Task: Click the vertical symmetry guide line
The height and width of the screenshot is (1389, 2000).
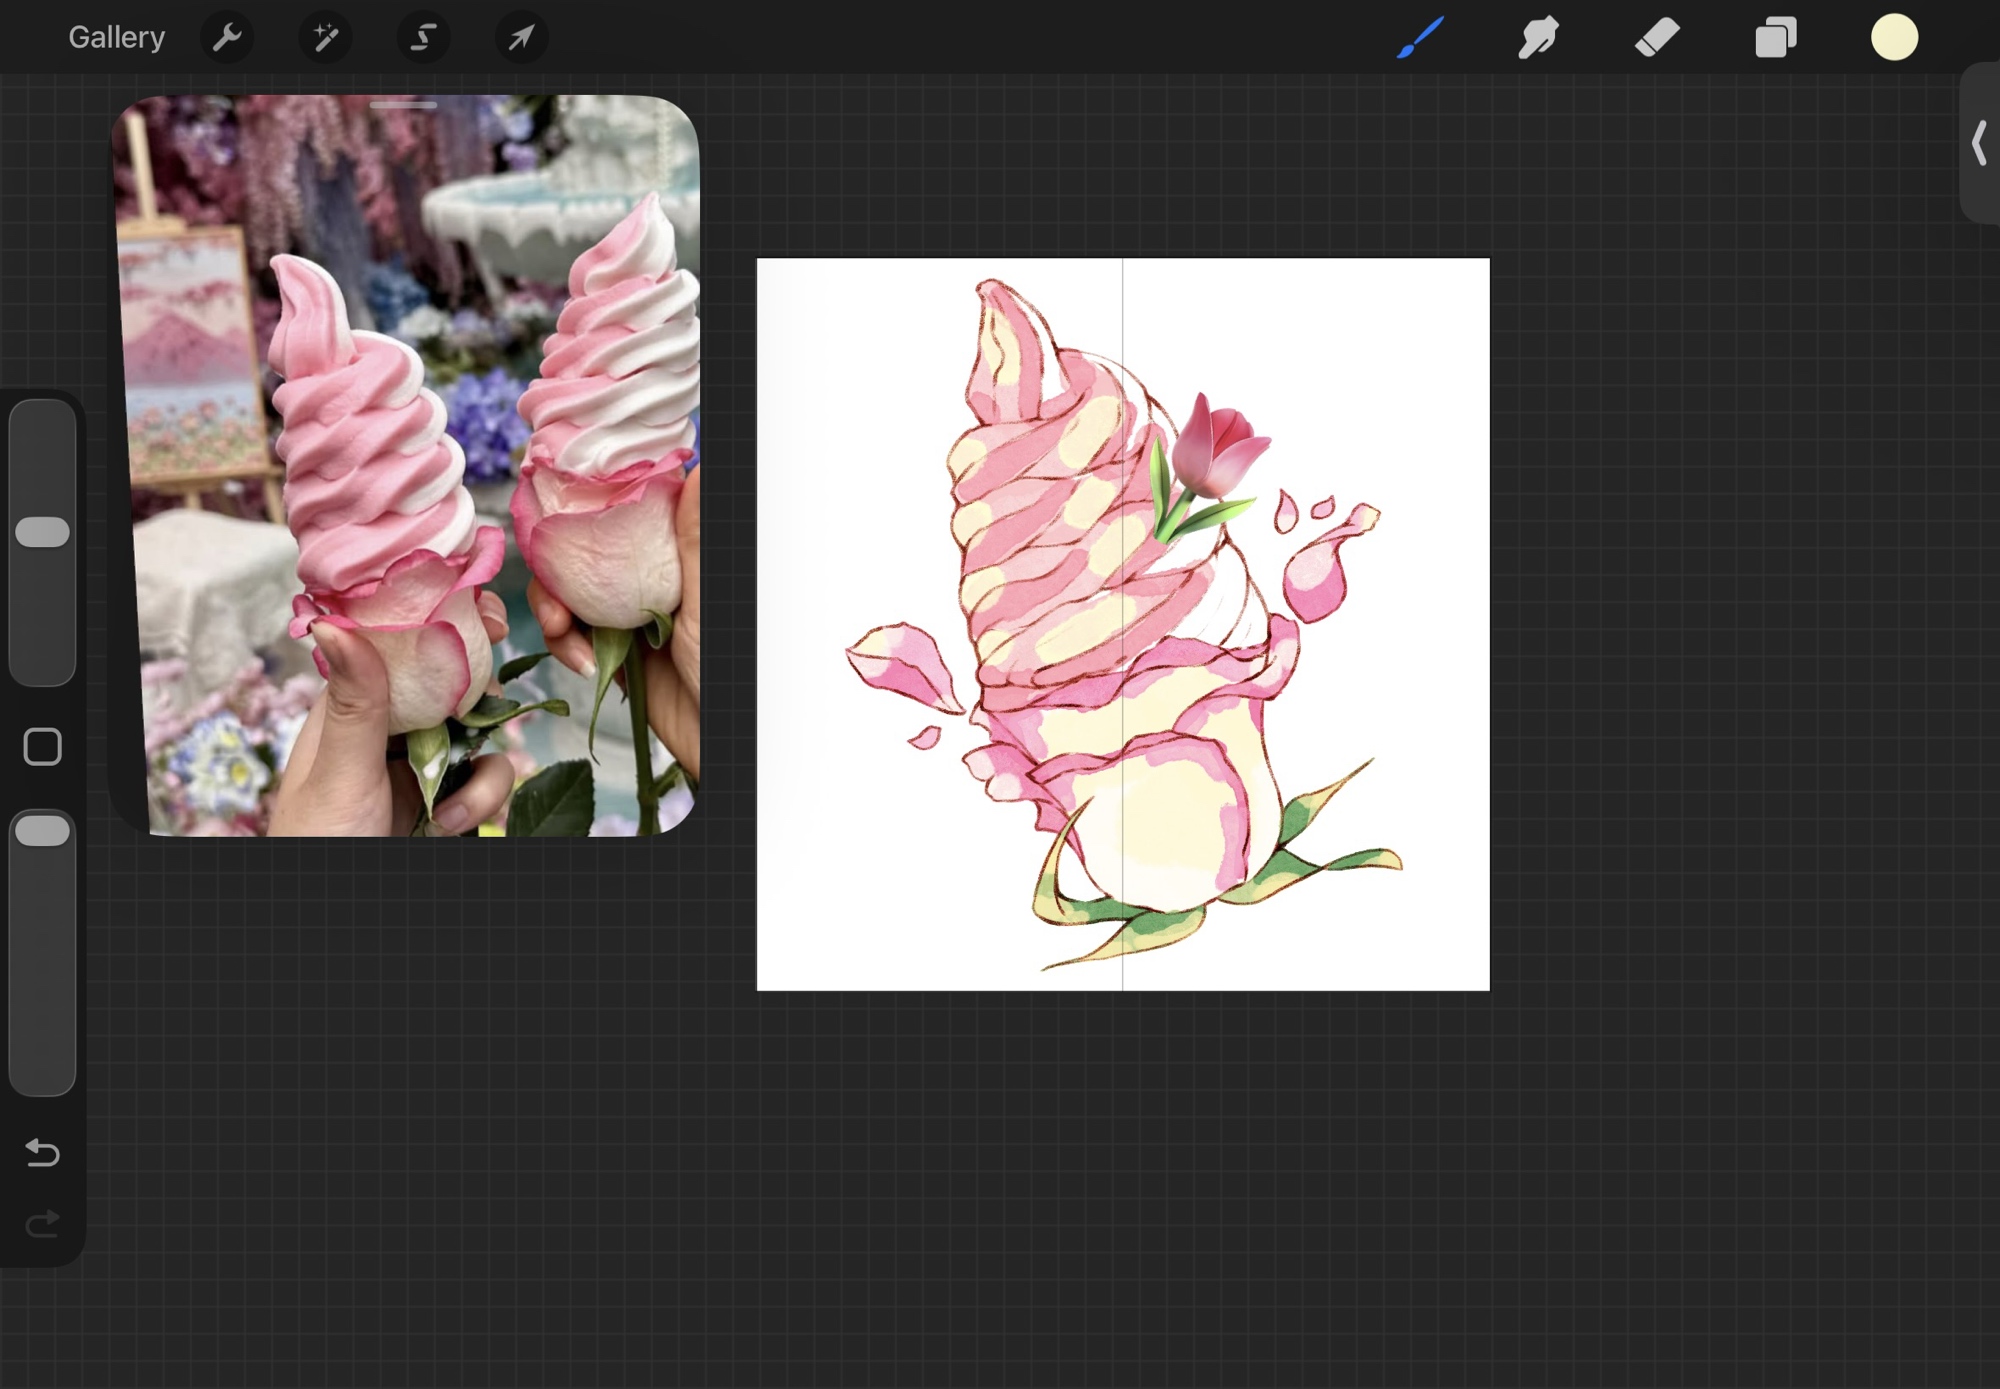Action: tap(1122, 300)
